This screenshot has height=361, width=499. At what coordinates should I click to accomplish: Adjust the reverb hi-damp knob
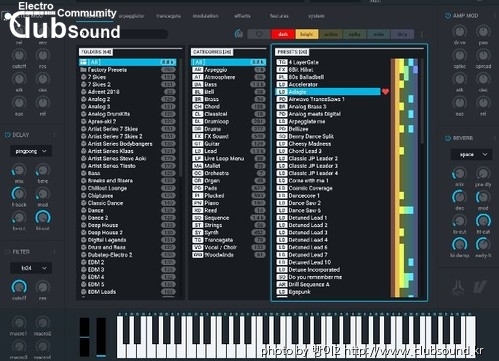click(459, 244)
